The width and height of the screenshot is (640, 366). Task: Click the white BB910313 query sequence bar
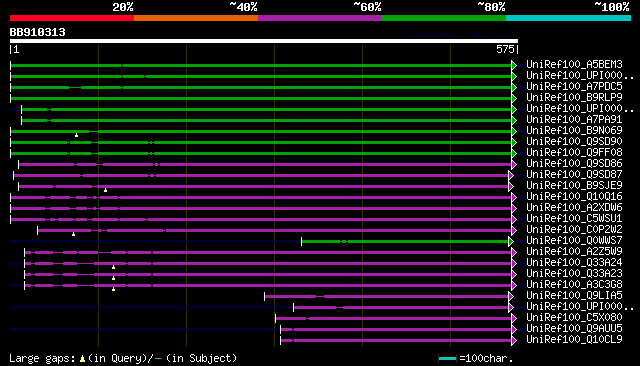264,41
